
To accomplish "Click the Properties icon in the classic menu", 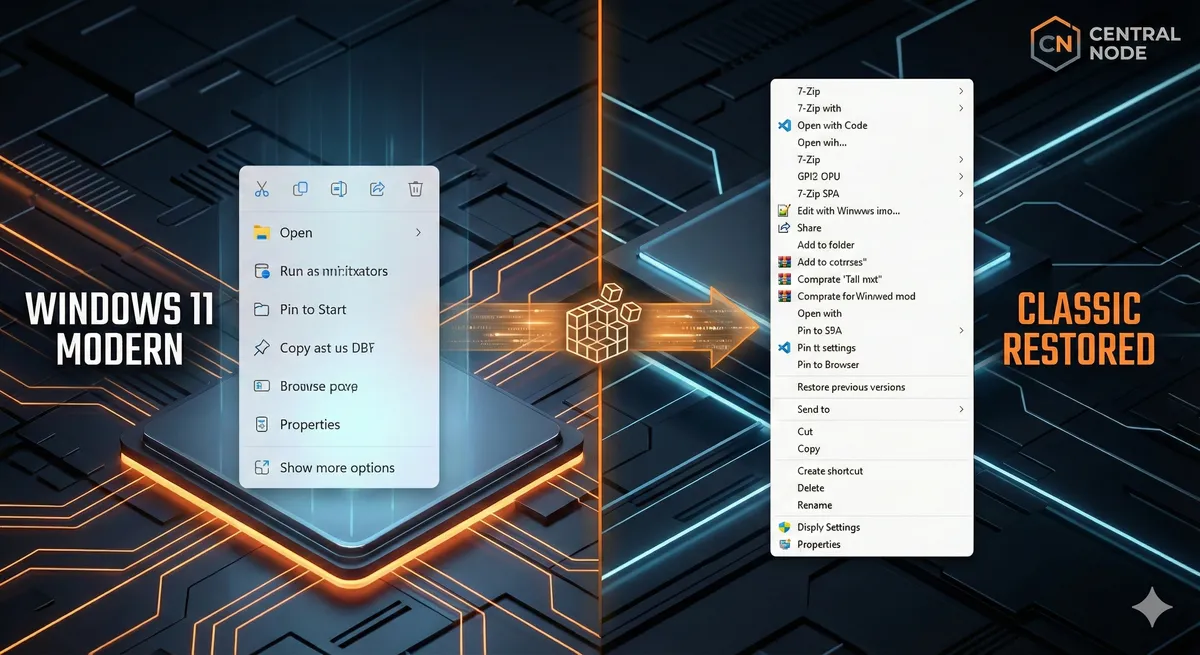I will (785, 545).
